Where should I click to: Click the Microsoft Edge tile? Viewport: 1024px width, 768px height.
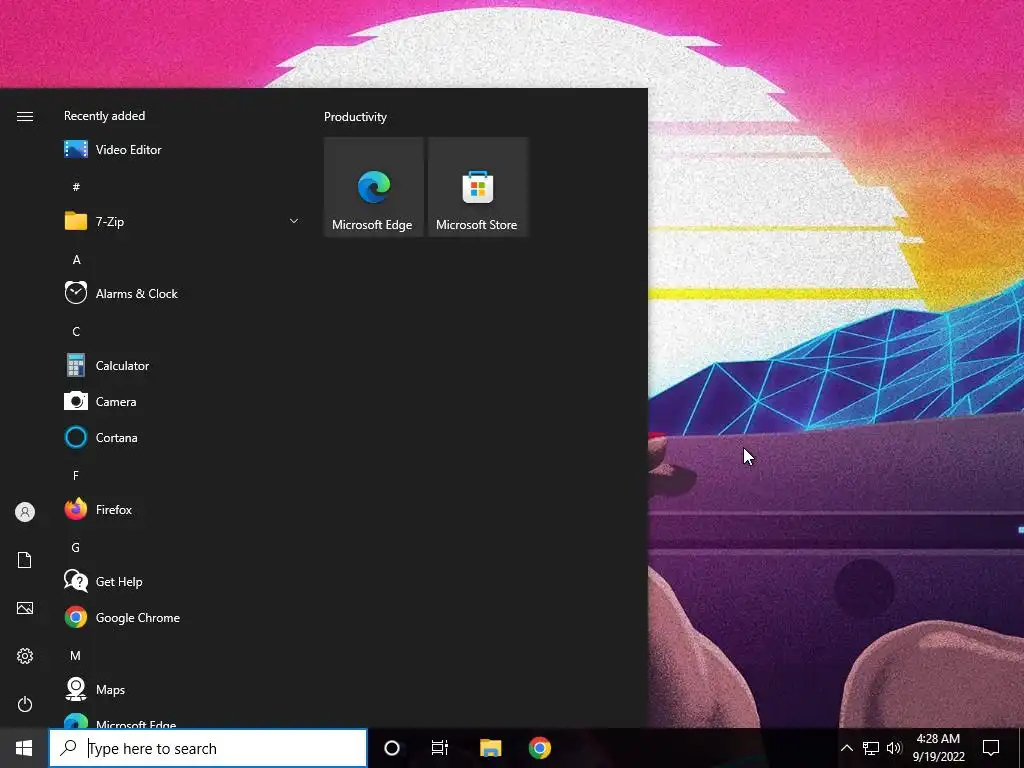(374, 187)
